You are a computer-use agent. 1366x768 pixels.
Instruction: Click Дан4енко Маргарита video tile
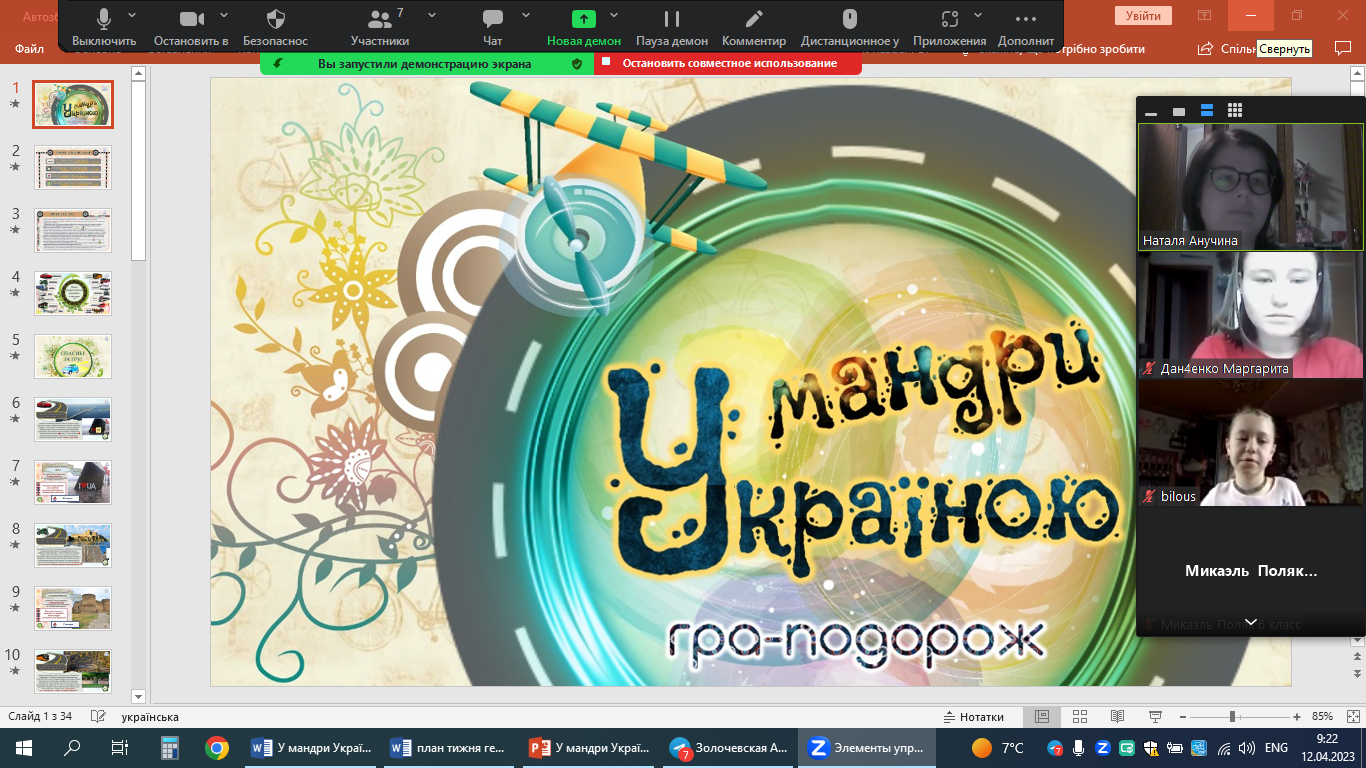pyautogui.click(x=1251, y=315)
